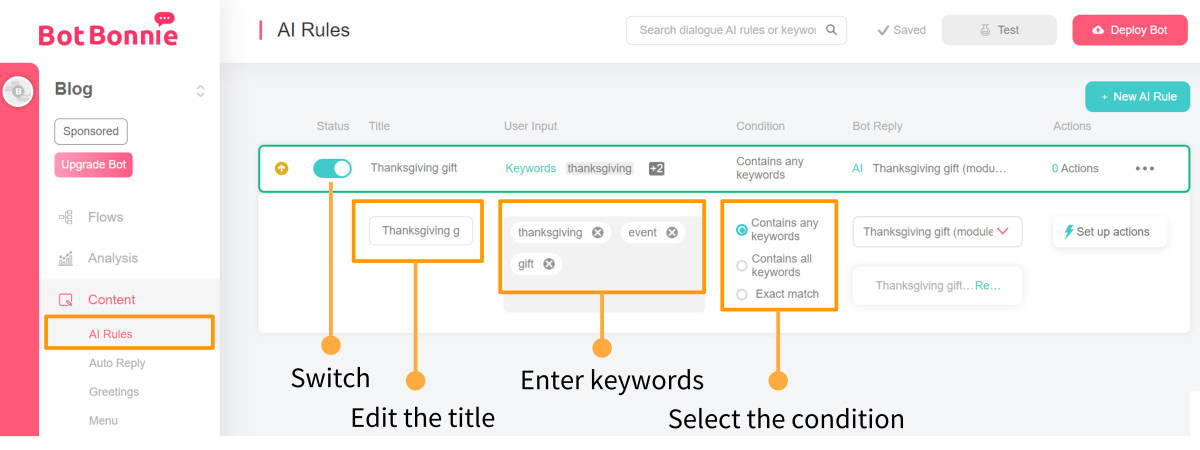The height and width of the screenshot is (450, 1200).
Task: Open the three-dots rule options menu
Action: (1145, 168)
